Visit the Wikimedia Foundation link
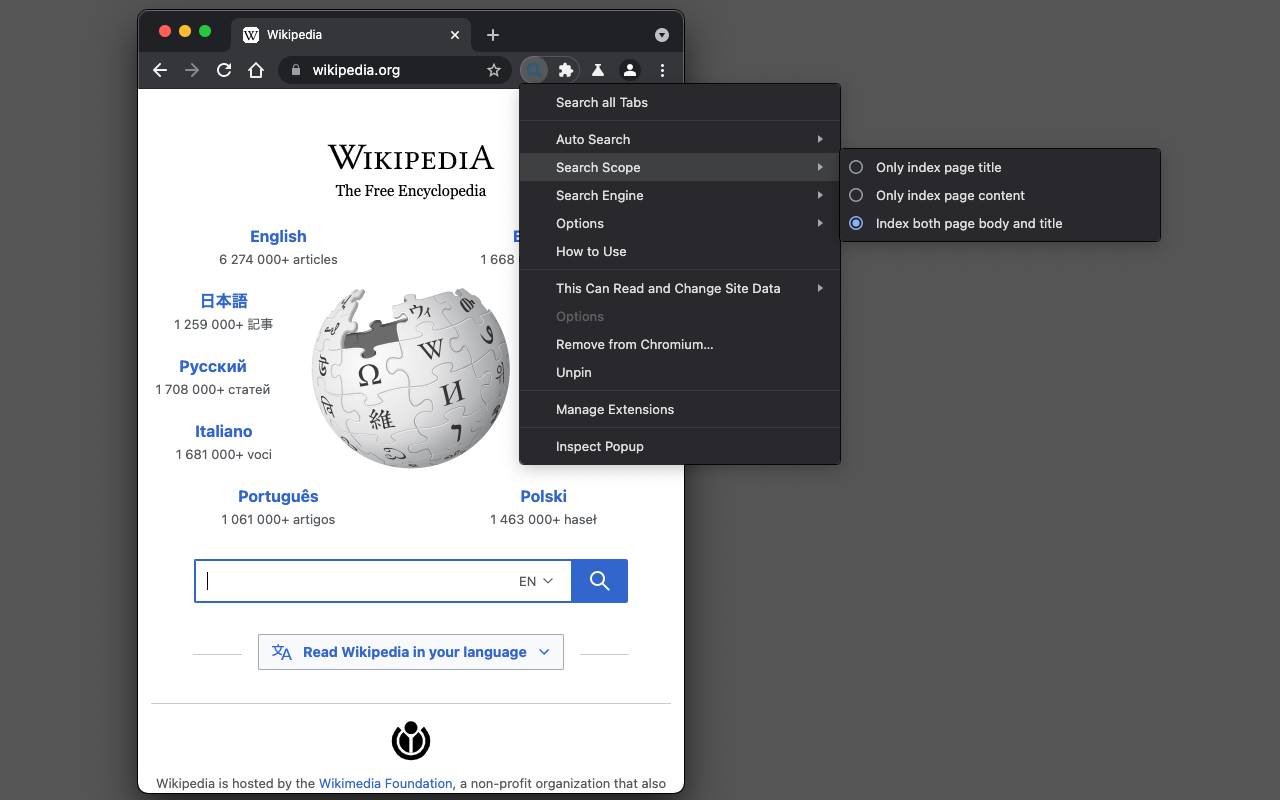1280x800 pixels. pyautogui.click(x=385, y=783)
